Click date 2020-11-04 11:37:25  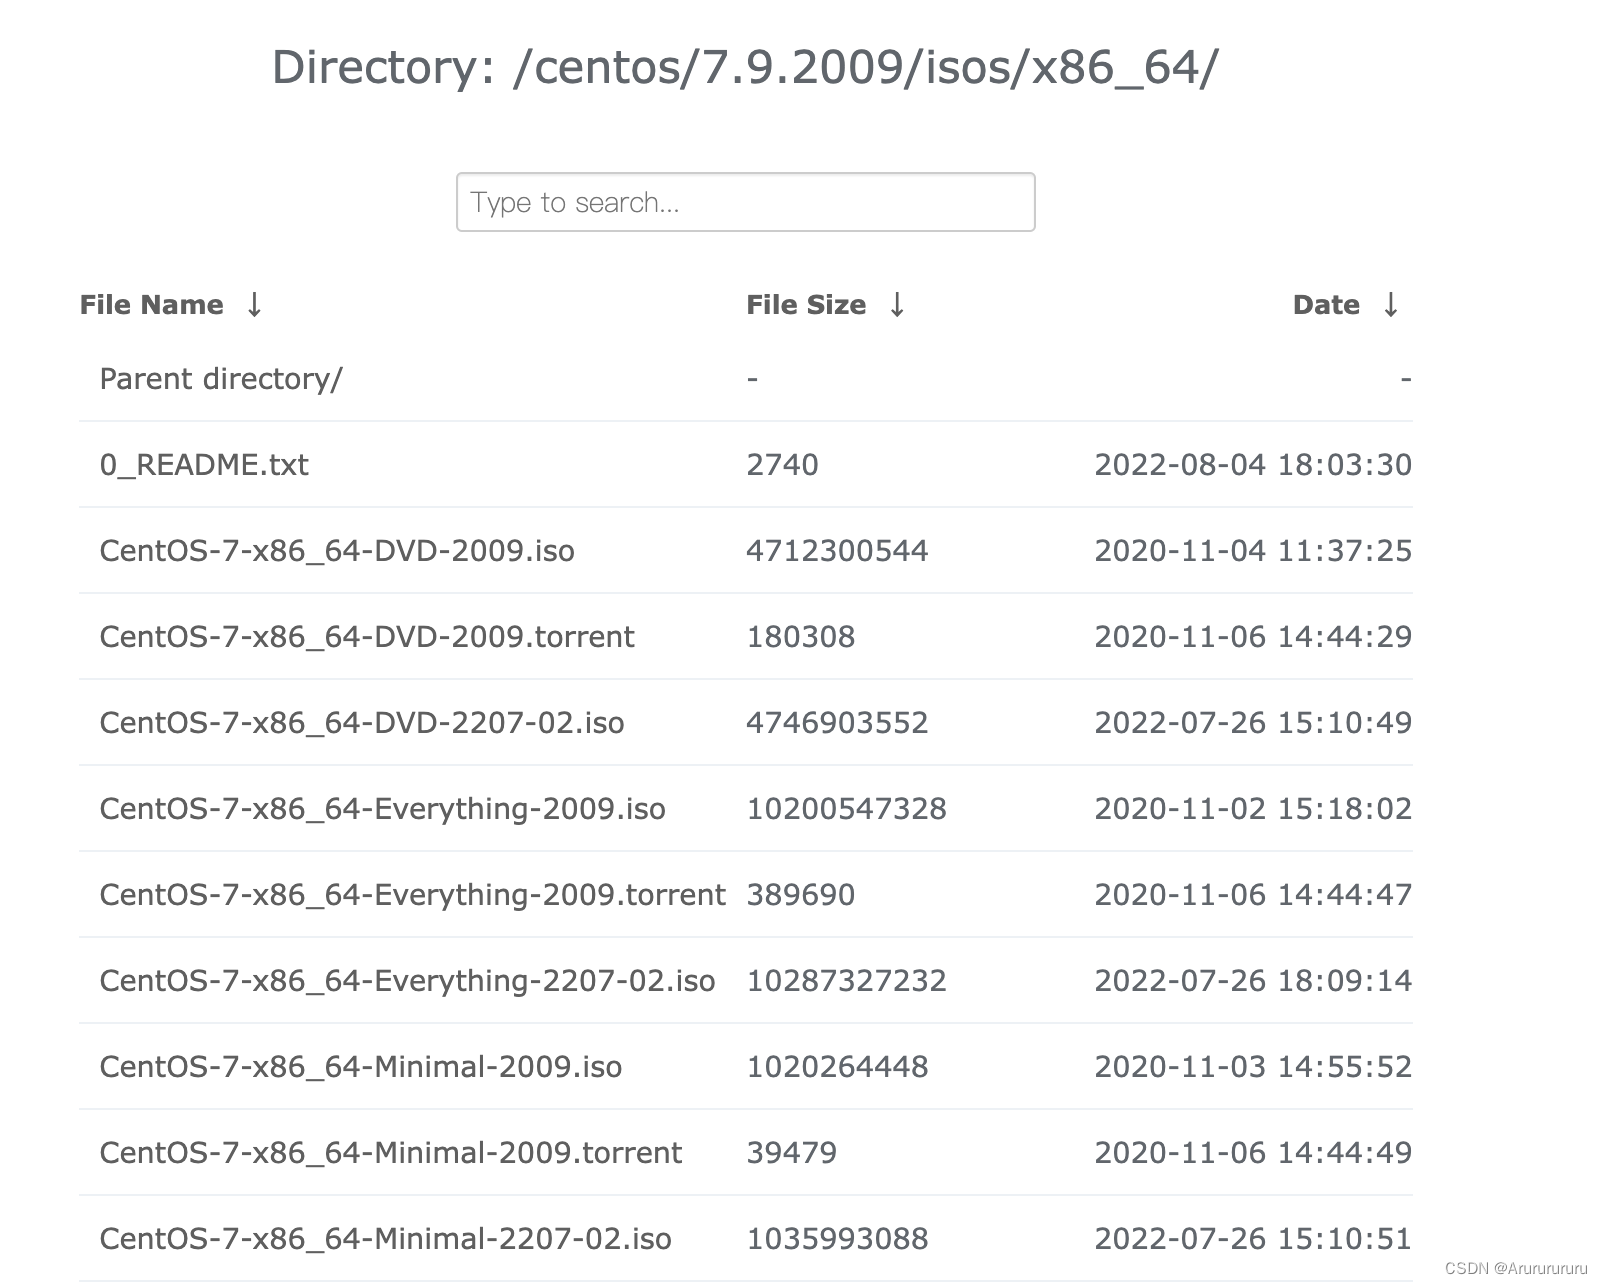[x=1253, y=551]
